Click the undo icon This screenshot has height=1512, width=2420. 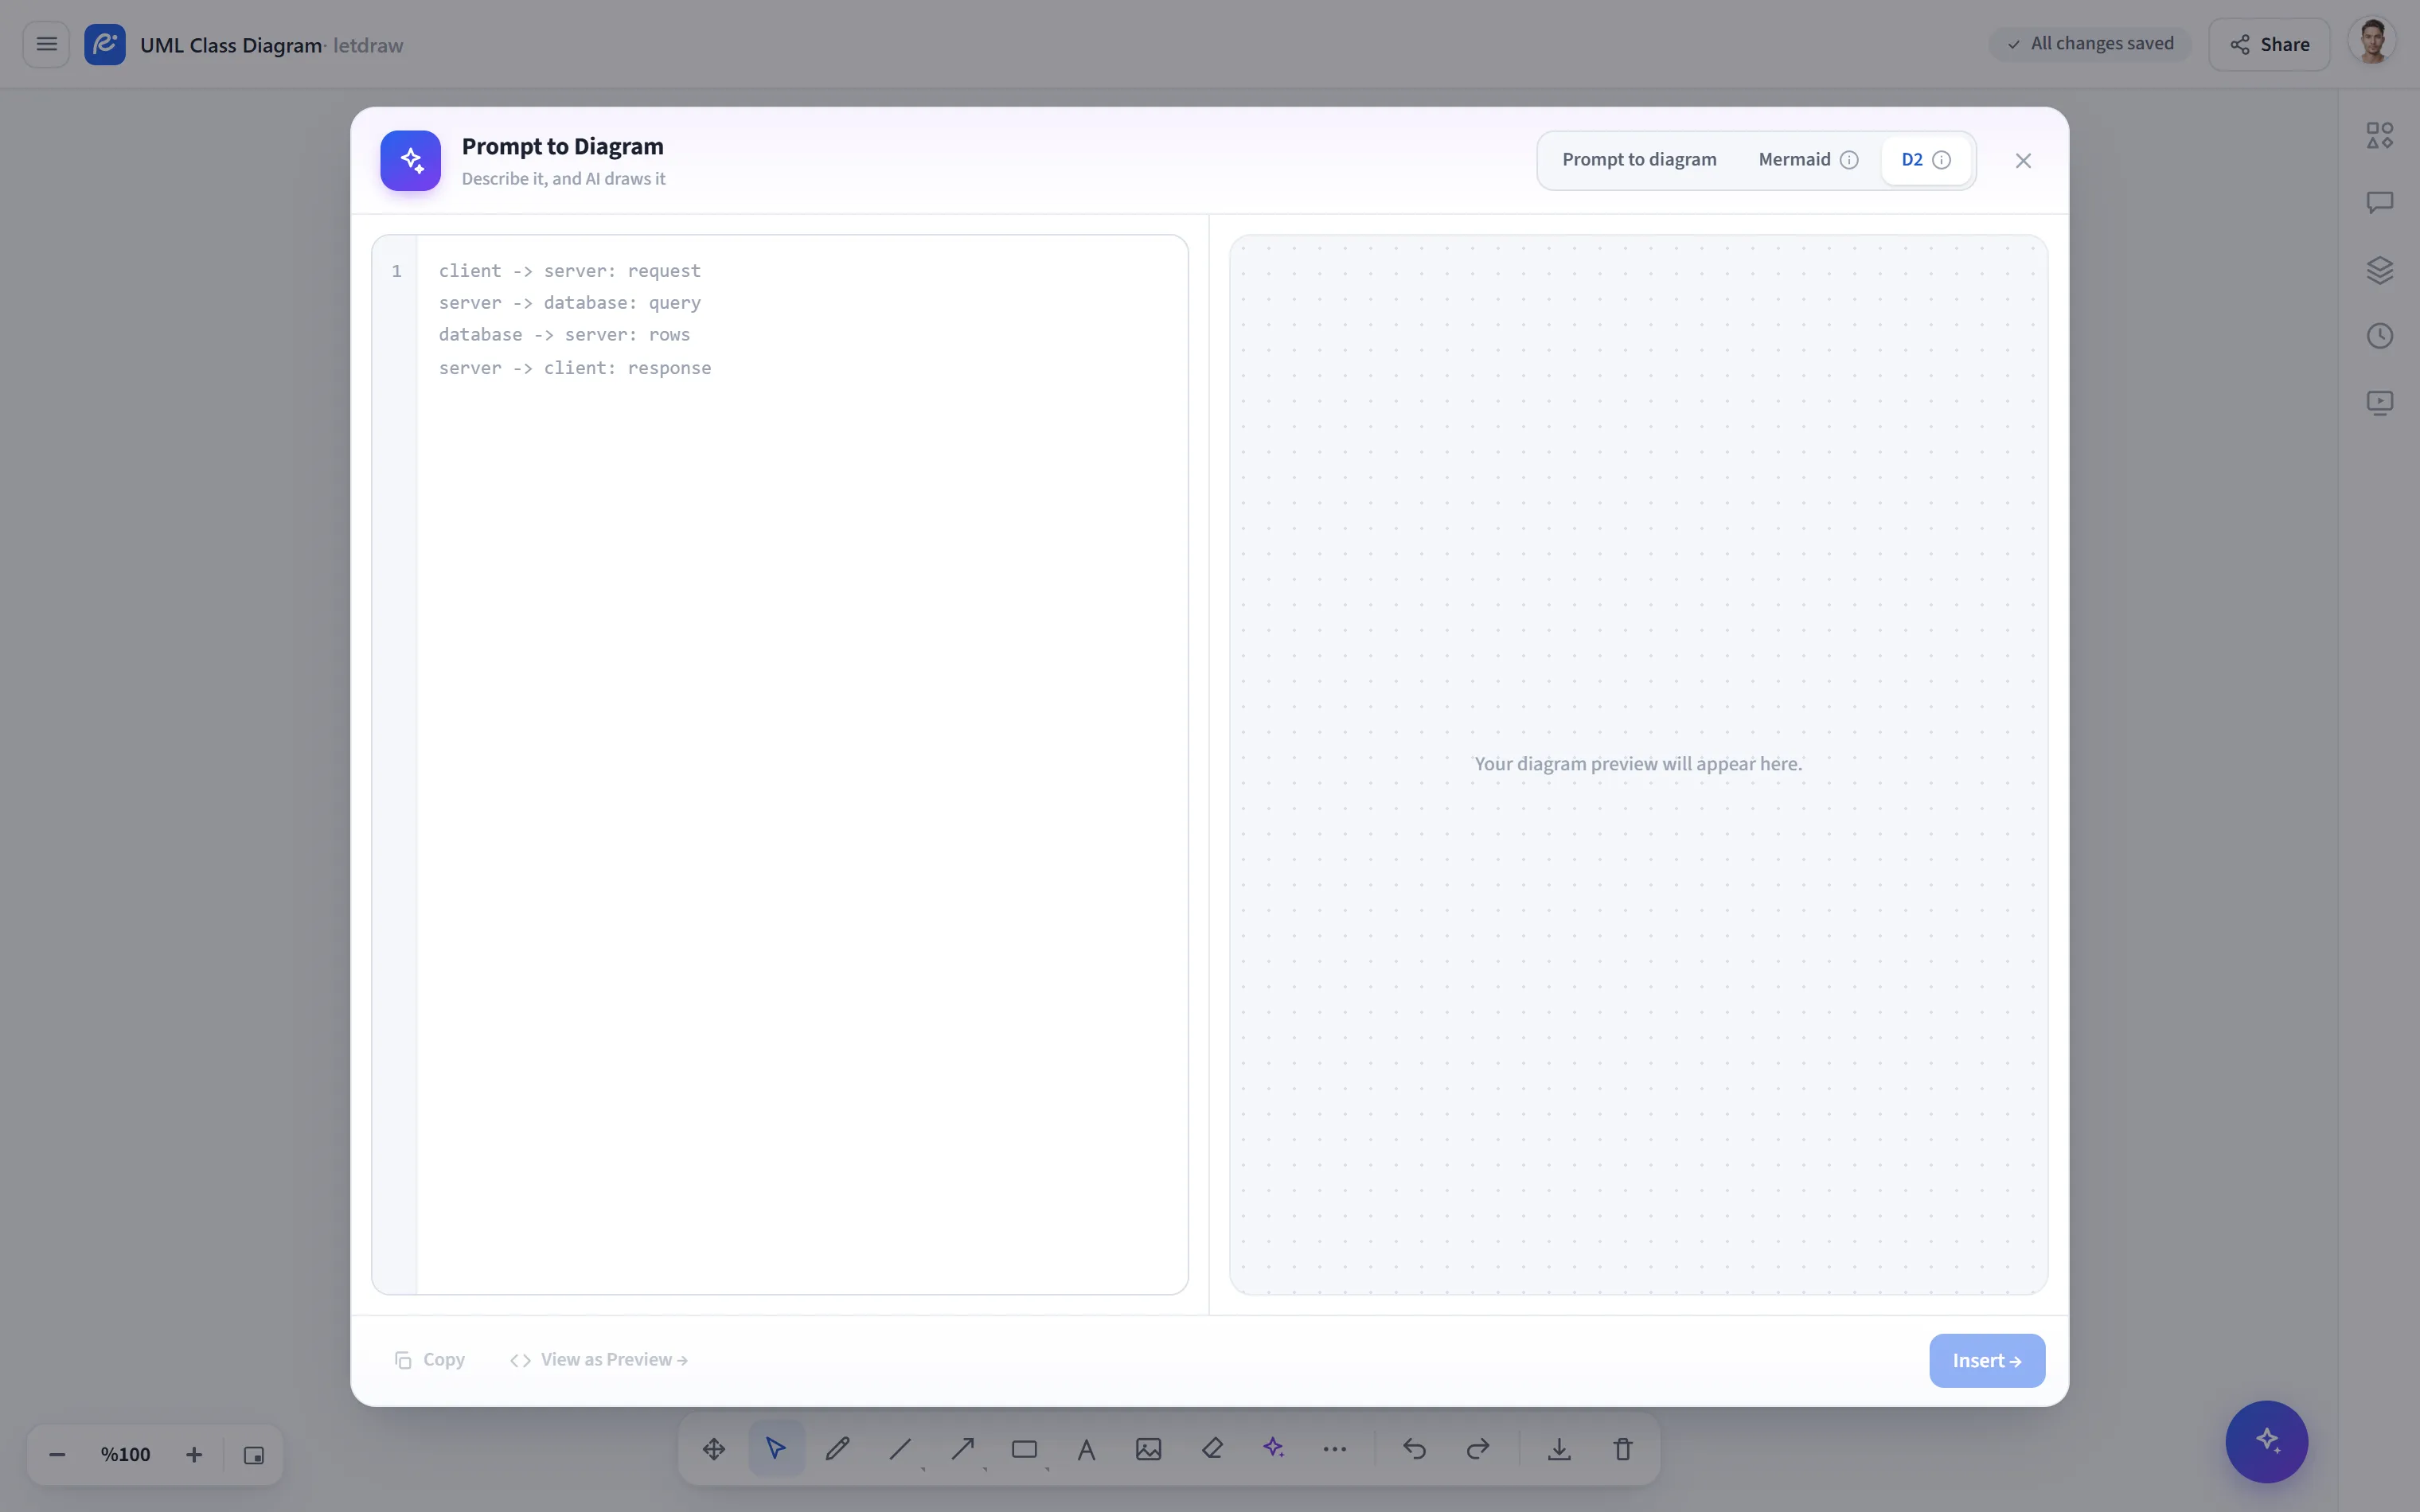pyautogui.click(x=1414, y=1448)
